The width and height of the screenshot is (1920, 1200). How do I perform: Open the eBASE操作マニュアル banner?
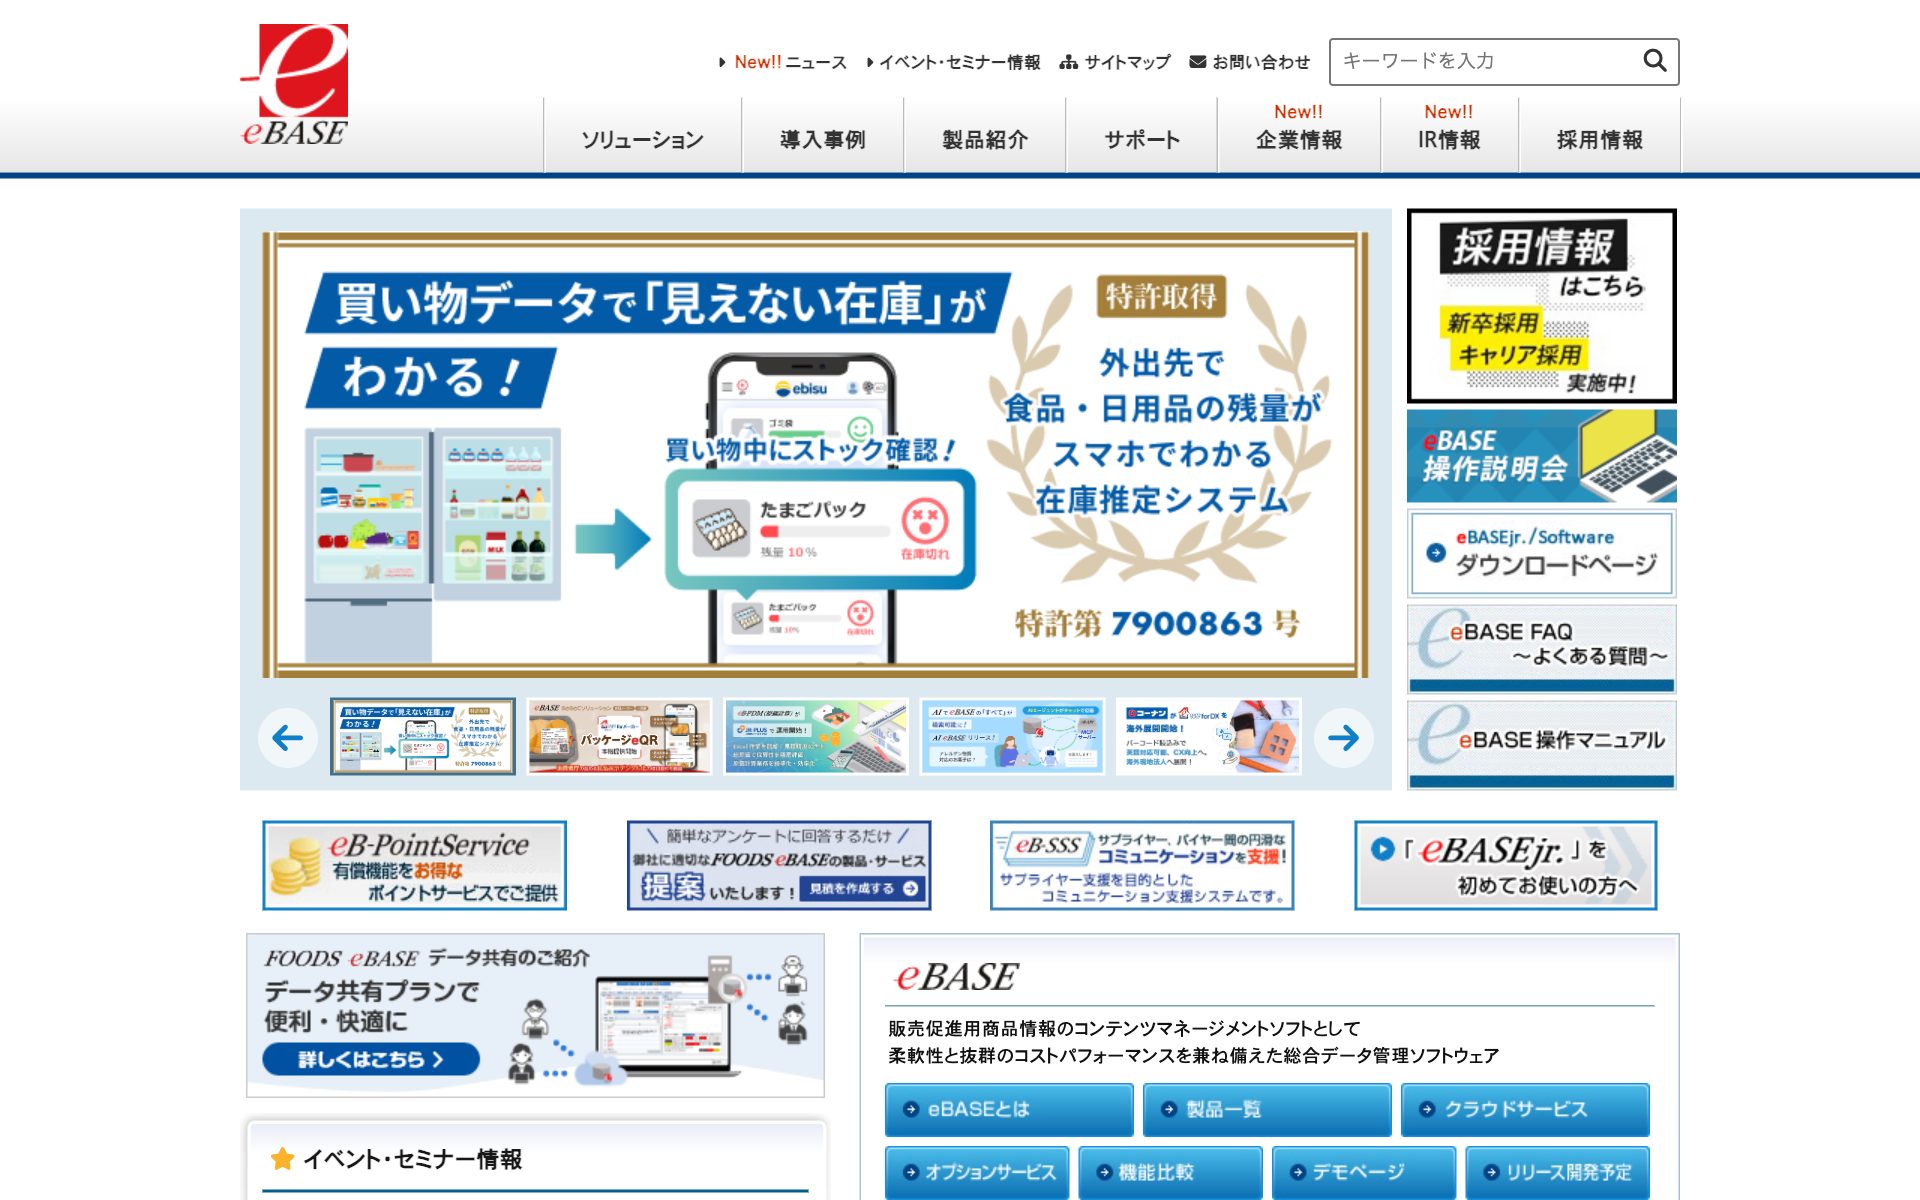pyautogui.click(x=1541, y=744)
